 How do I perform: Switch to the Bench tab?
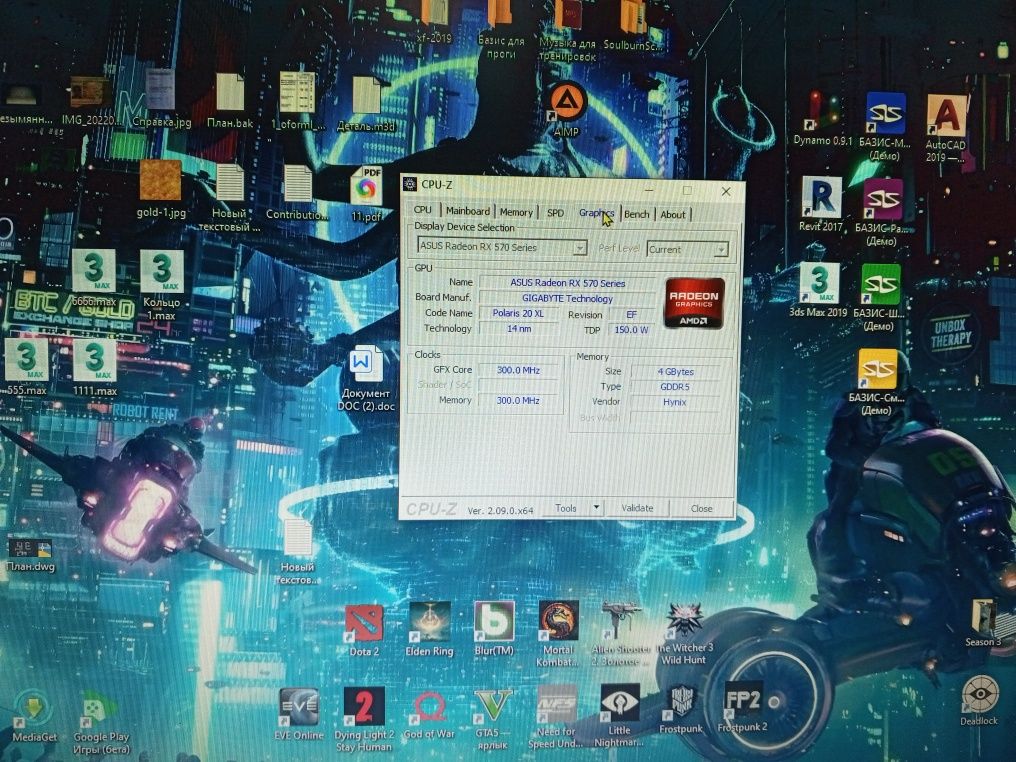click(x=636, y=214)
